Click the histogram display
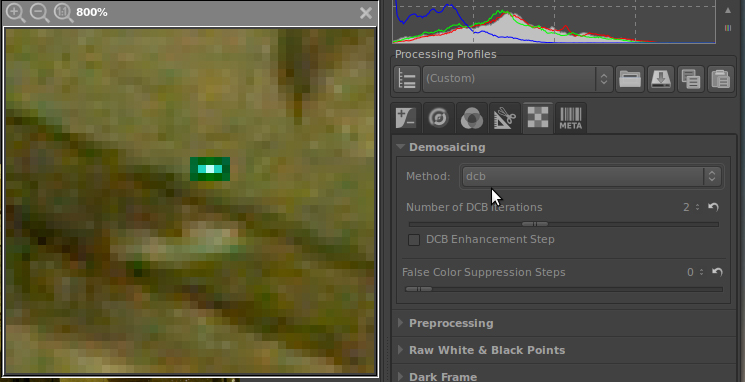 pos(554,22)
